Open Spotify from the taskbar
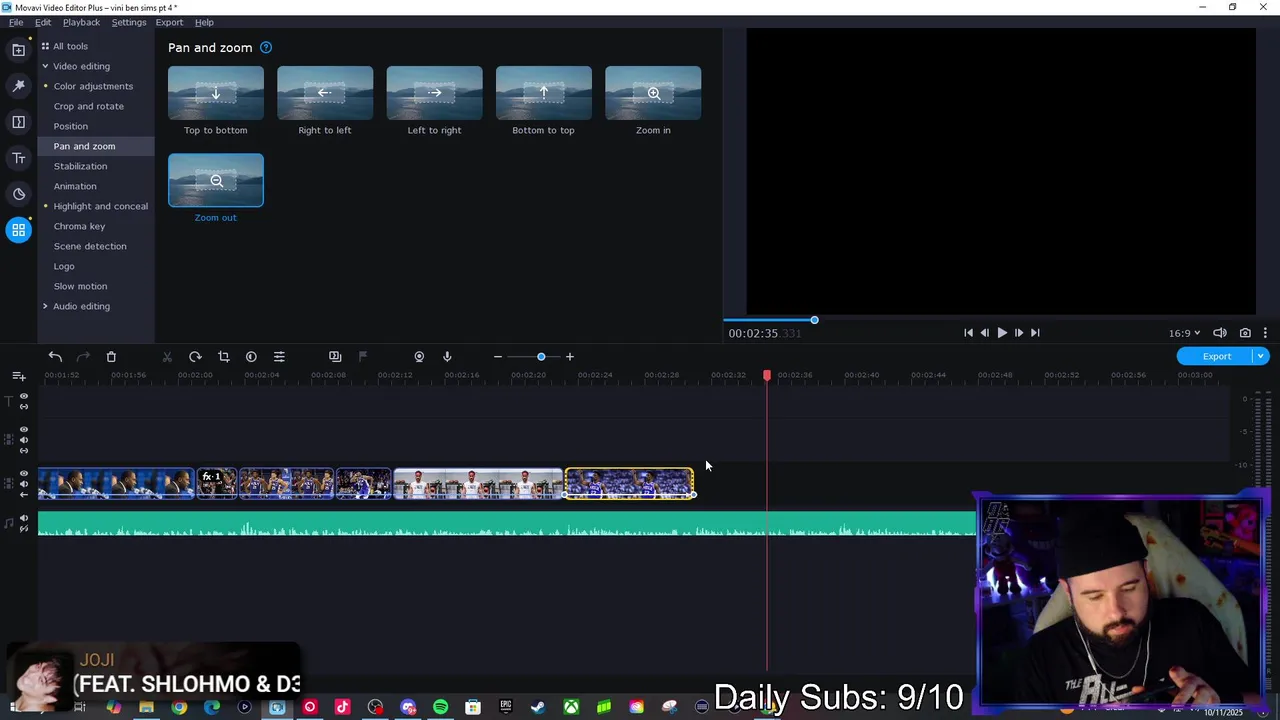This screenshot has width=1280, height=720. click(440, 707)
